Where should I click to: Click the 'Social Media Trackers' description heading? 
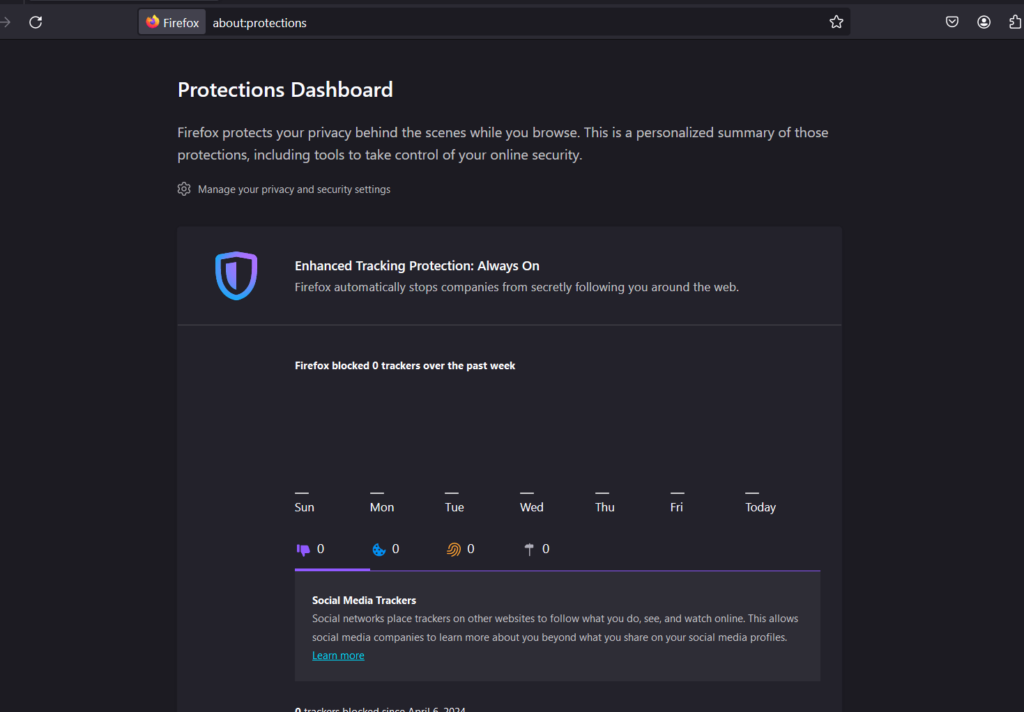tap(364, 600)
